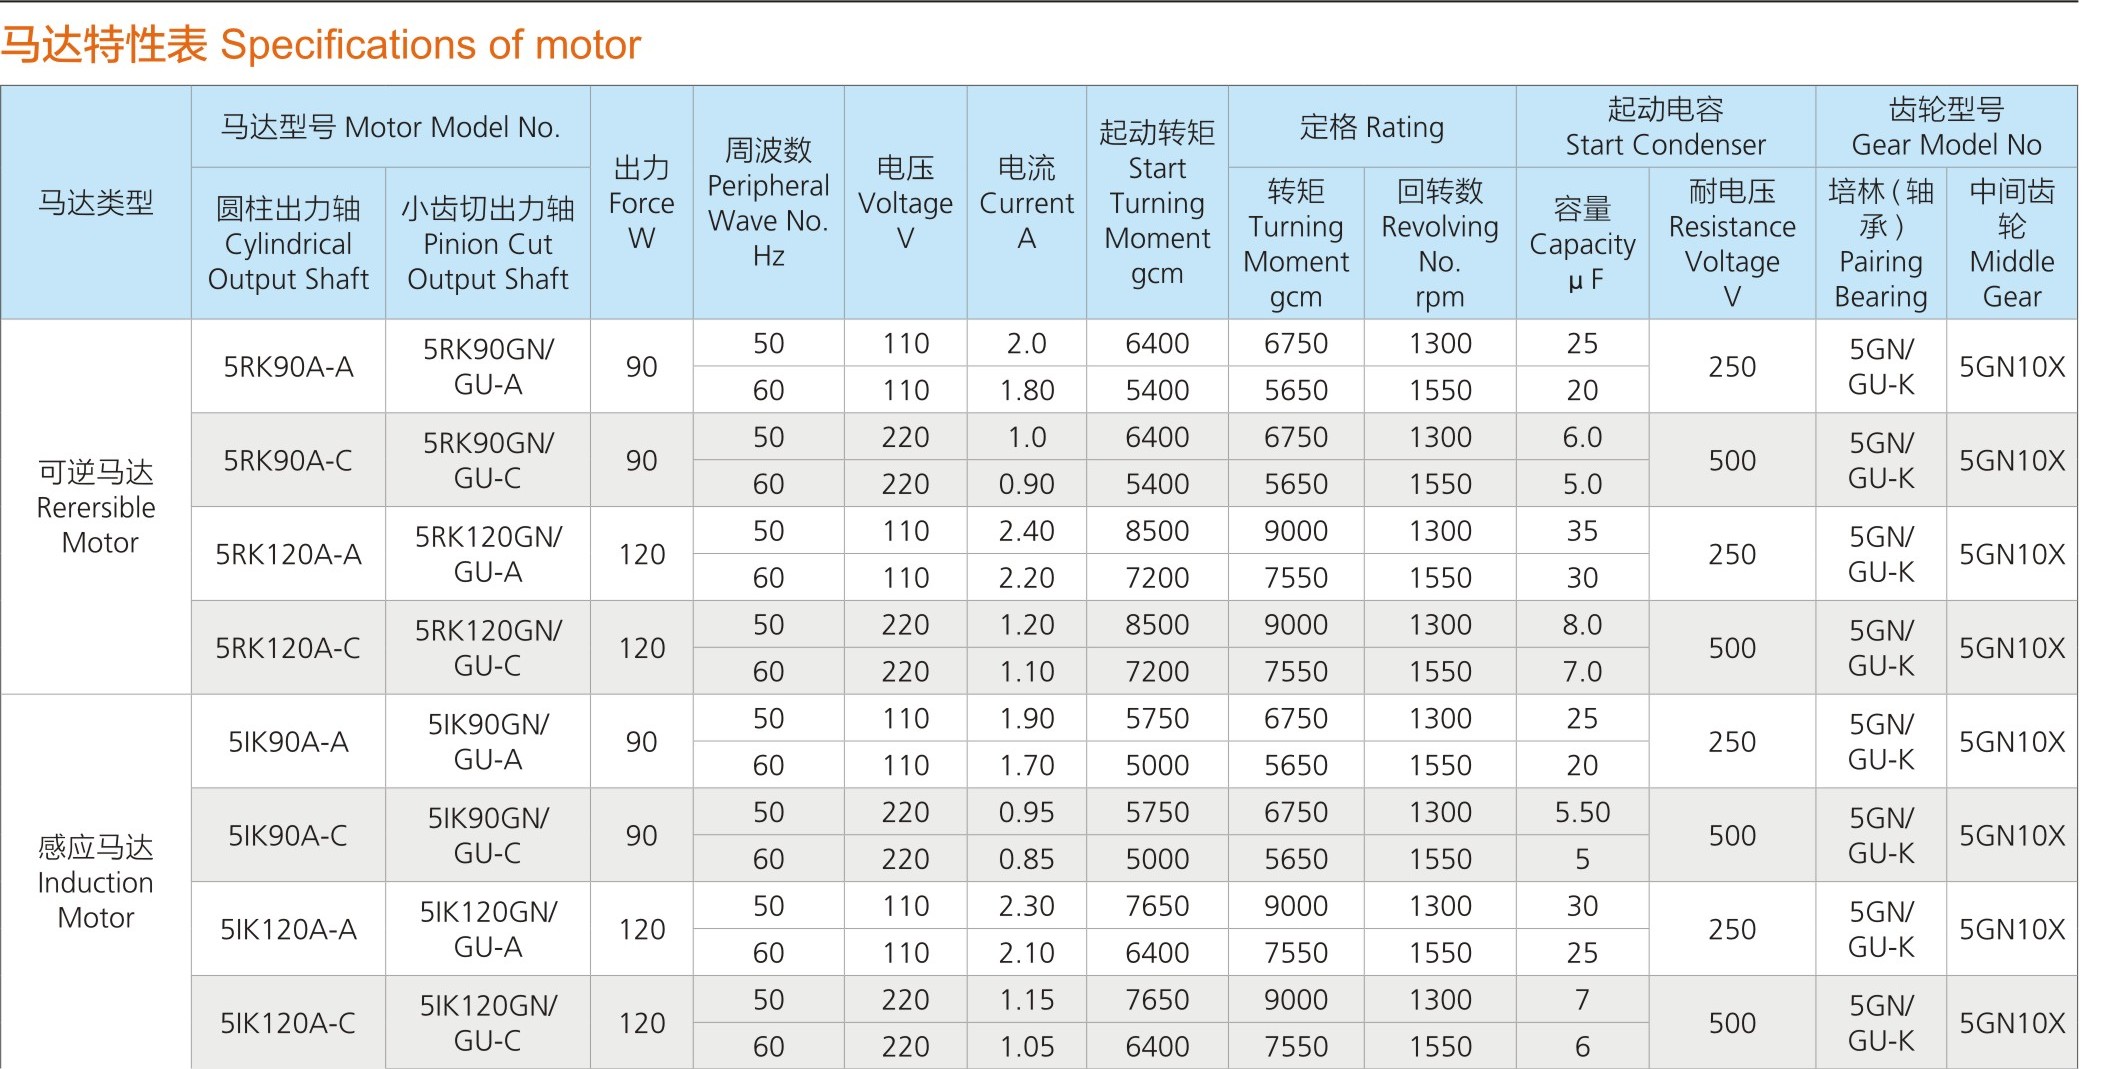Select the Middle Gear column header

[2011, 244]
